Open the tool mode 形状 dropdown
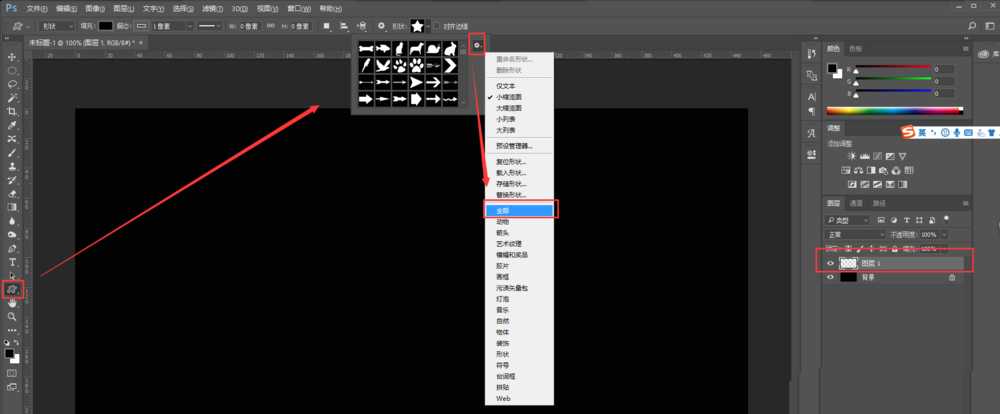This screenshot has height=414, width=1000. click(57, 25)
